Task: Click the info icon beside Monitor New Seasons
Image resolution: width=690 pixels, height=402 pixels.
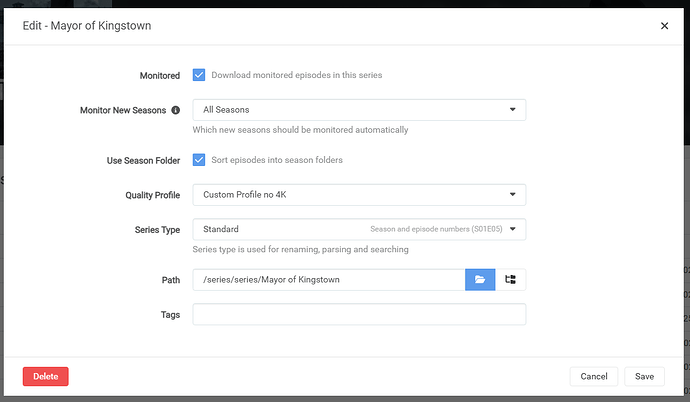Action: [175, 110]
